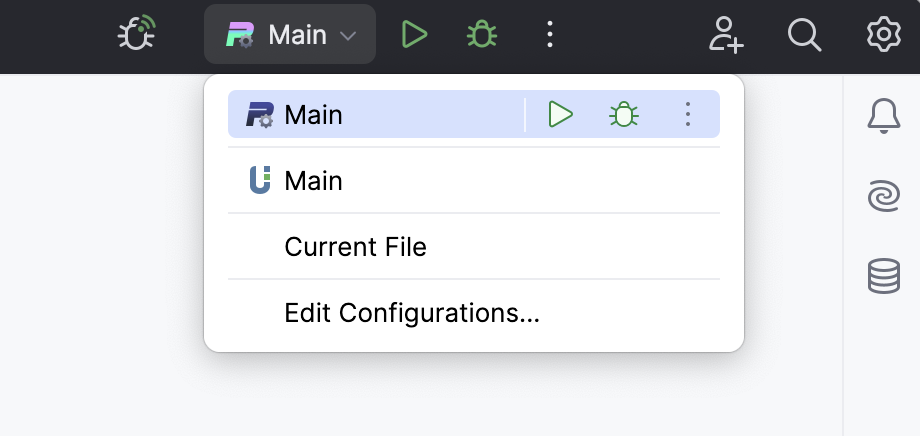
Task: Open the Database tool window icon
Action: tap(883, 276)
